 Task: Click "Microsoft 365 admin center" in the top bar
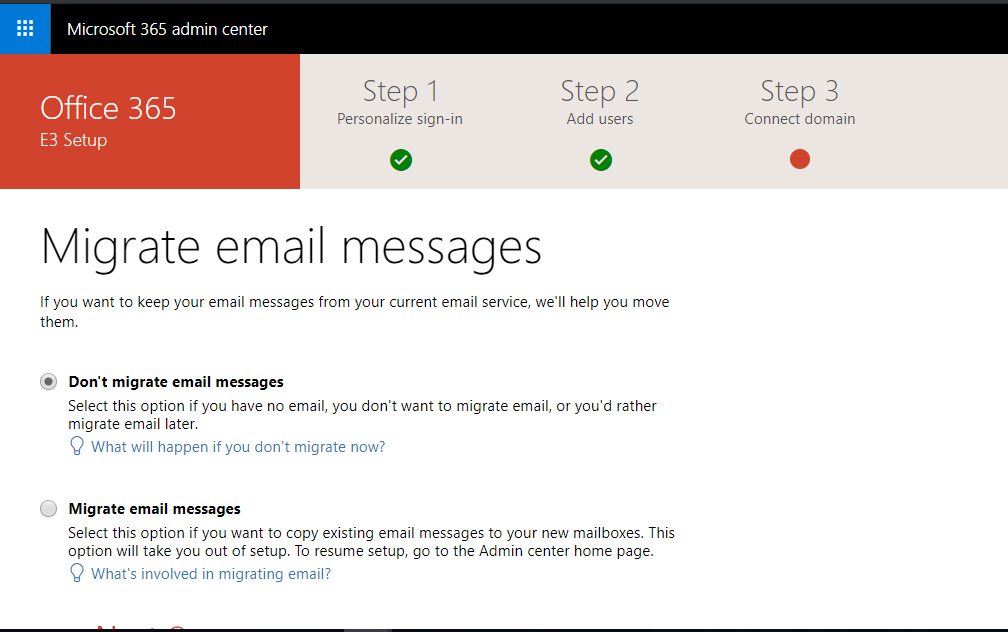[x=167, y=28]
